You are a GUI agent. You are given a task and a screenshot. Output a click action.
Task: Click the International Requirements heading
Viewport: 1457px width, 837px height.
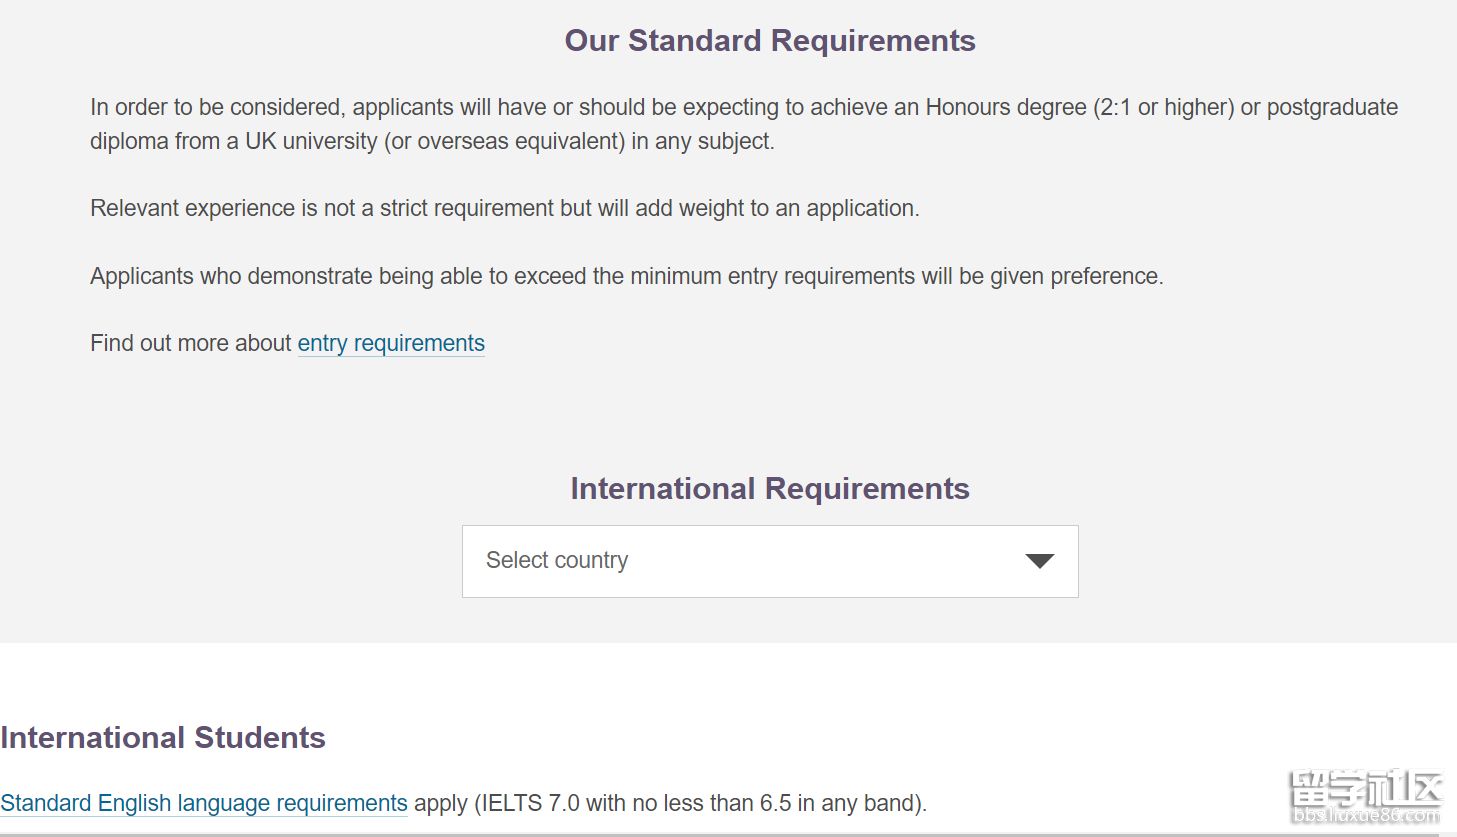pos(769,488)
